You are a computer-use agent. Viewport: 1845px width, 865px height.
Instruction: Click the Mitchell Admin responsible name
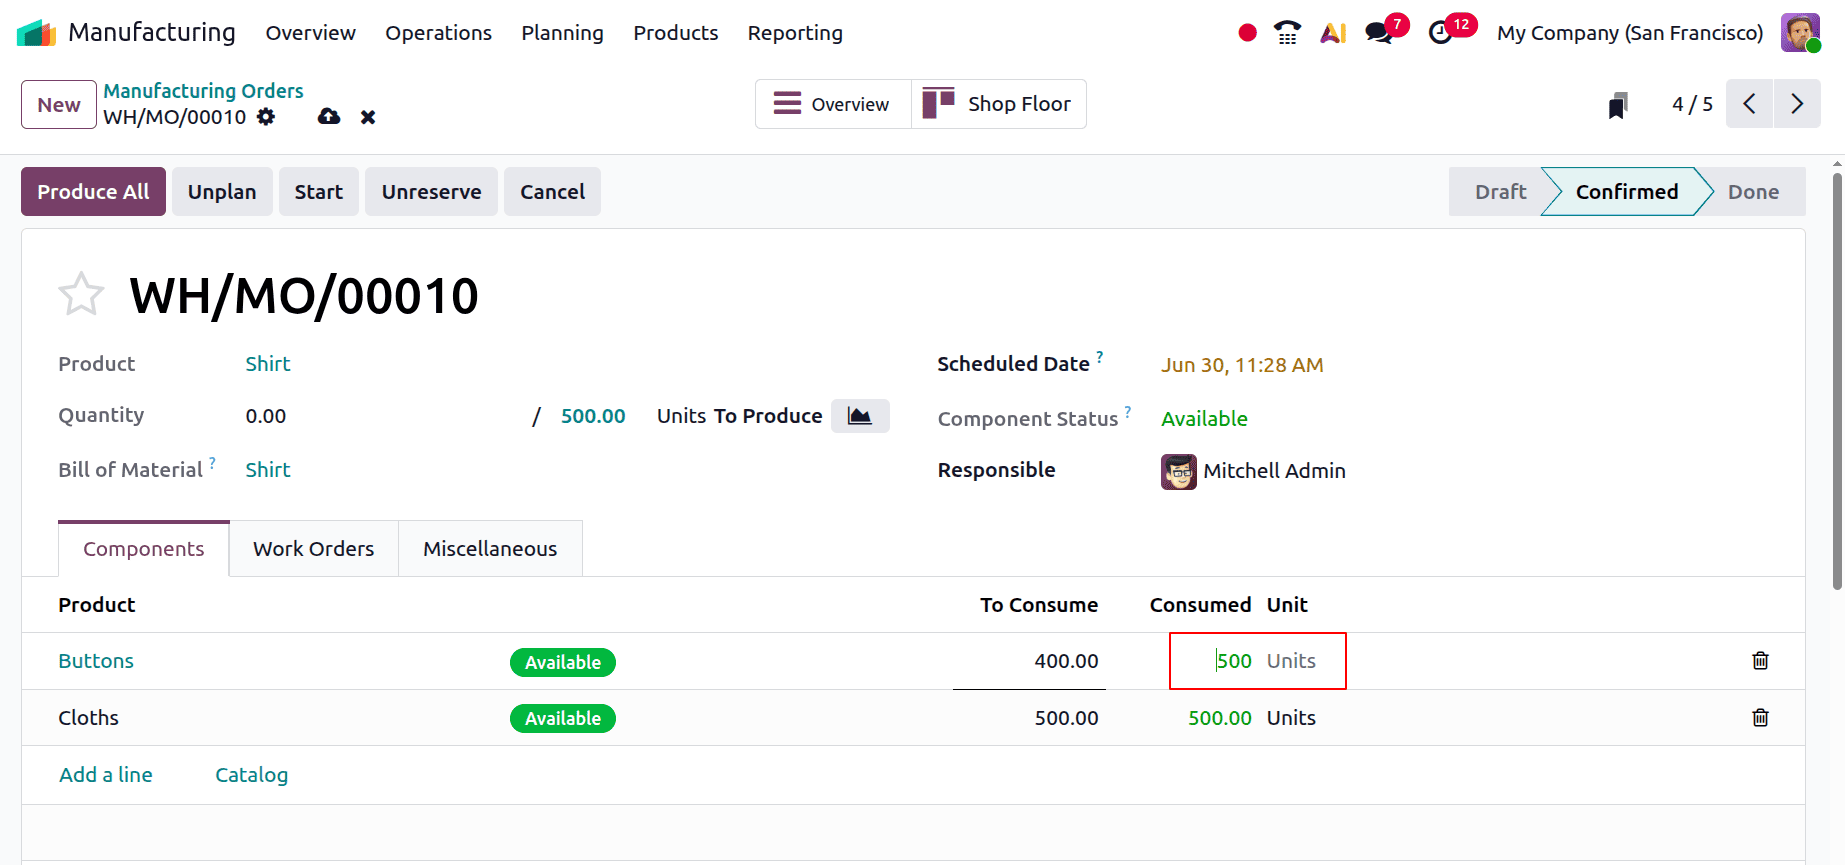click(x=1274, y=471)
